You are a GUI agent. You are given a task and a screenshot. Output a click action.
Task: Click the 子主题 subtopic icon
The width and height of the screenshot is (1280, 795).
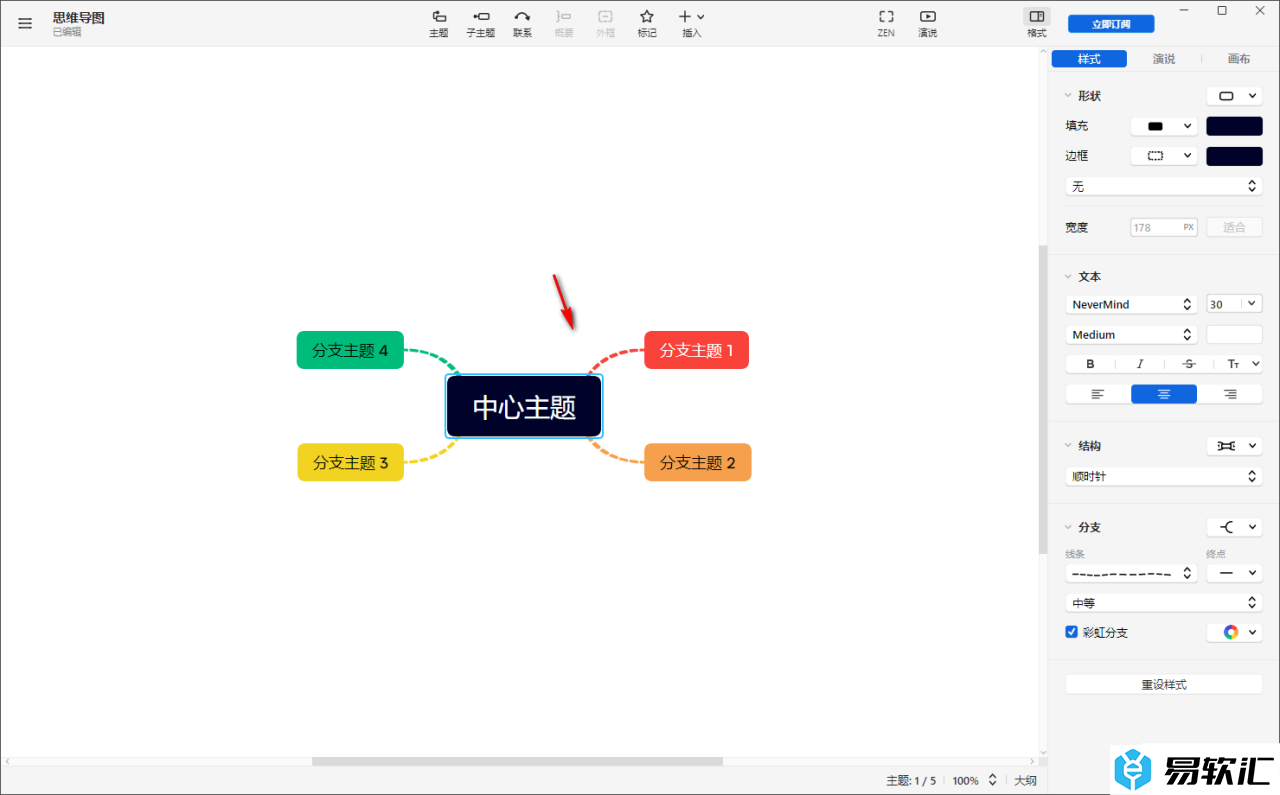[481, 17]
